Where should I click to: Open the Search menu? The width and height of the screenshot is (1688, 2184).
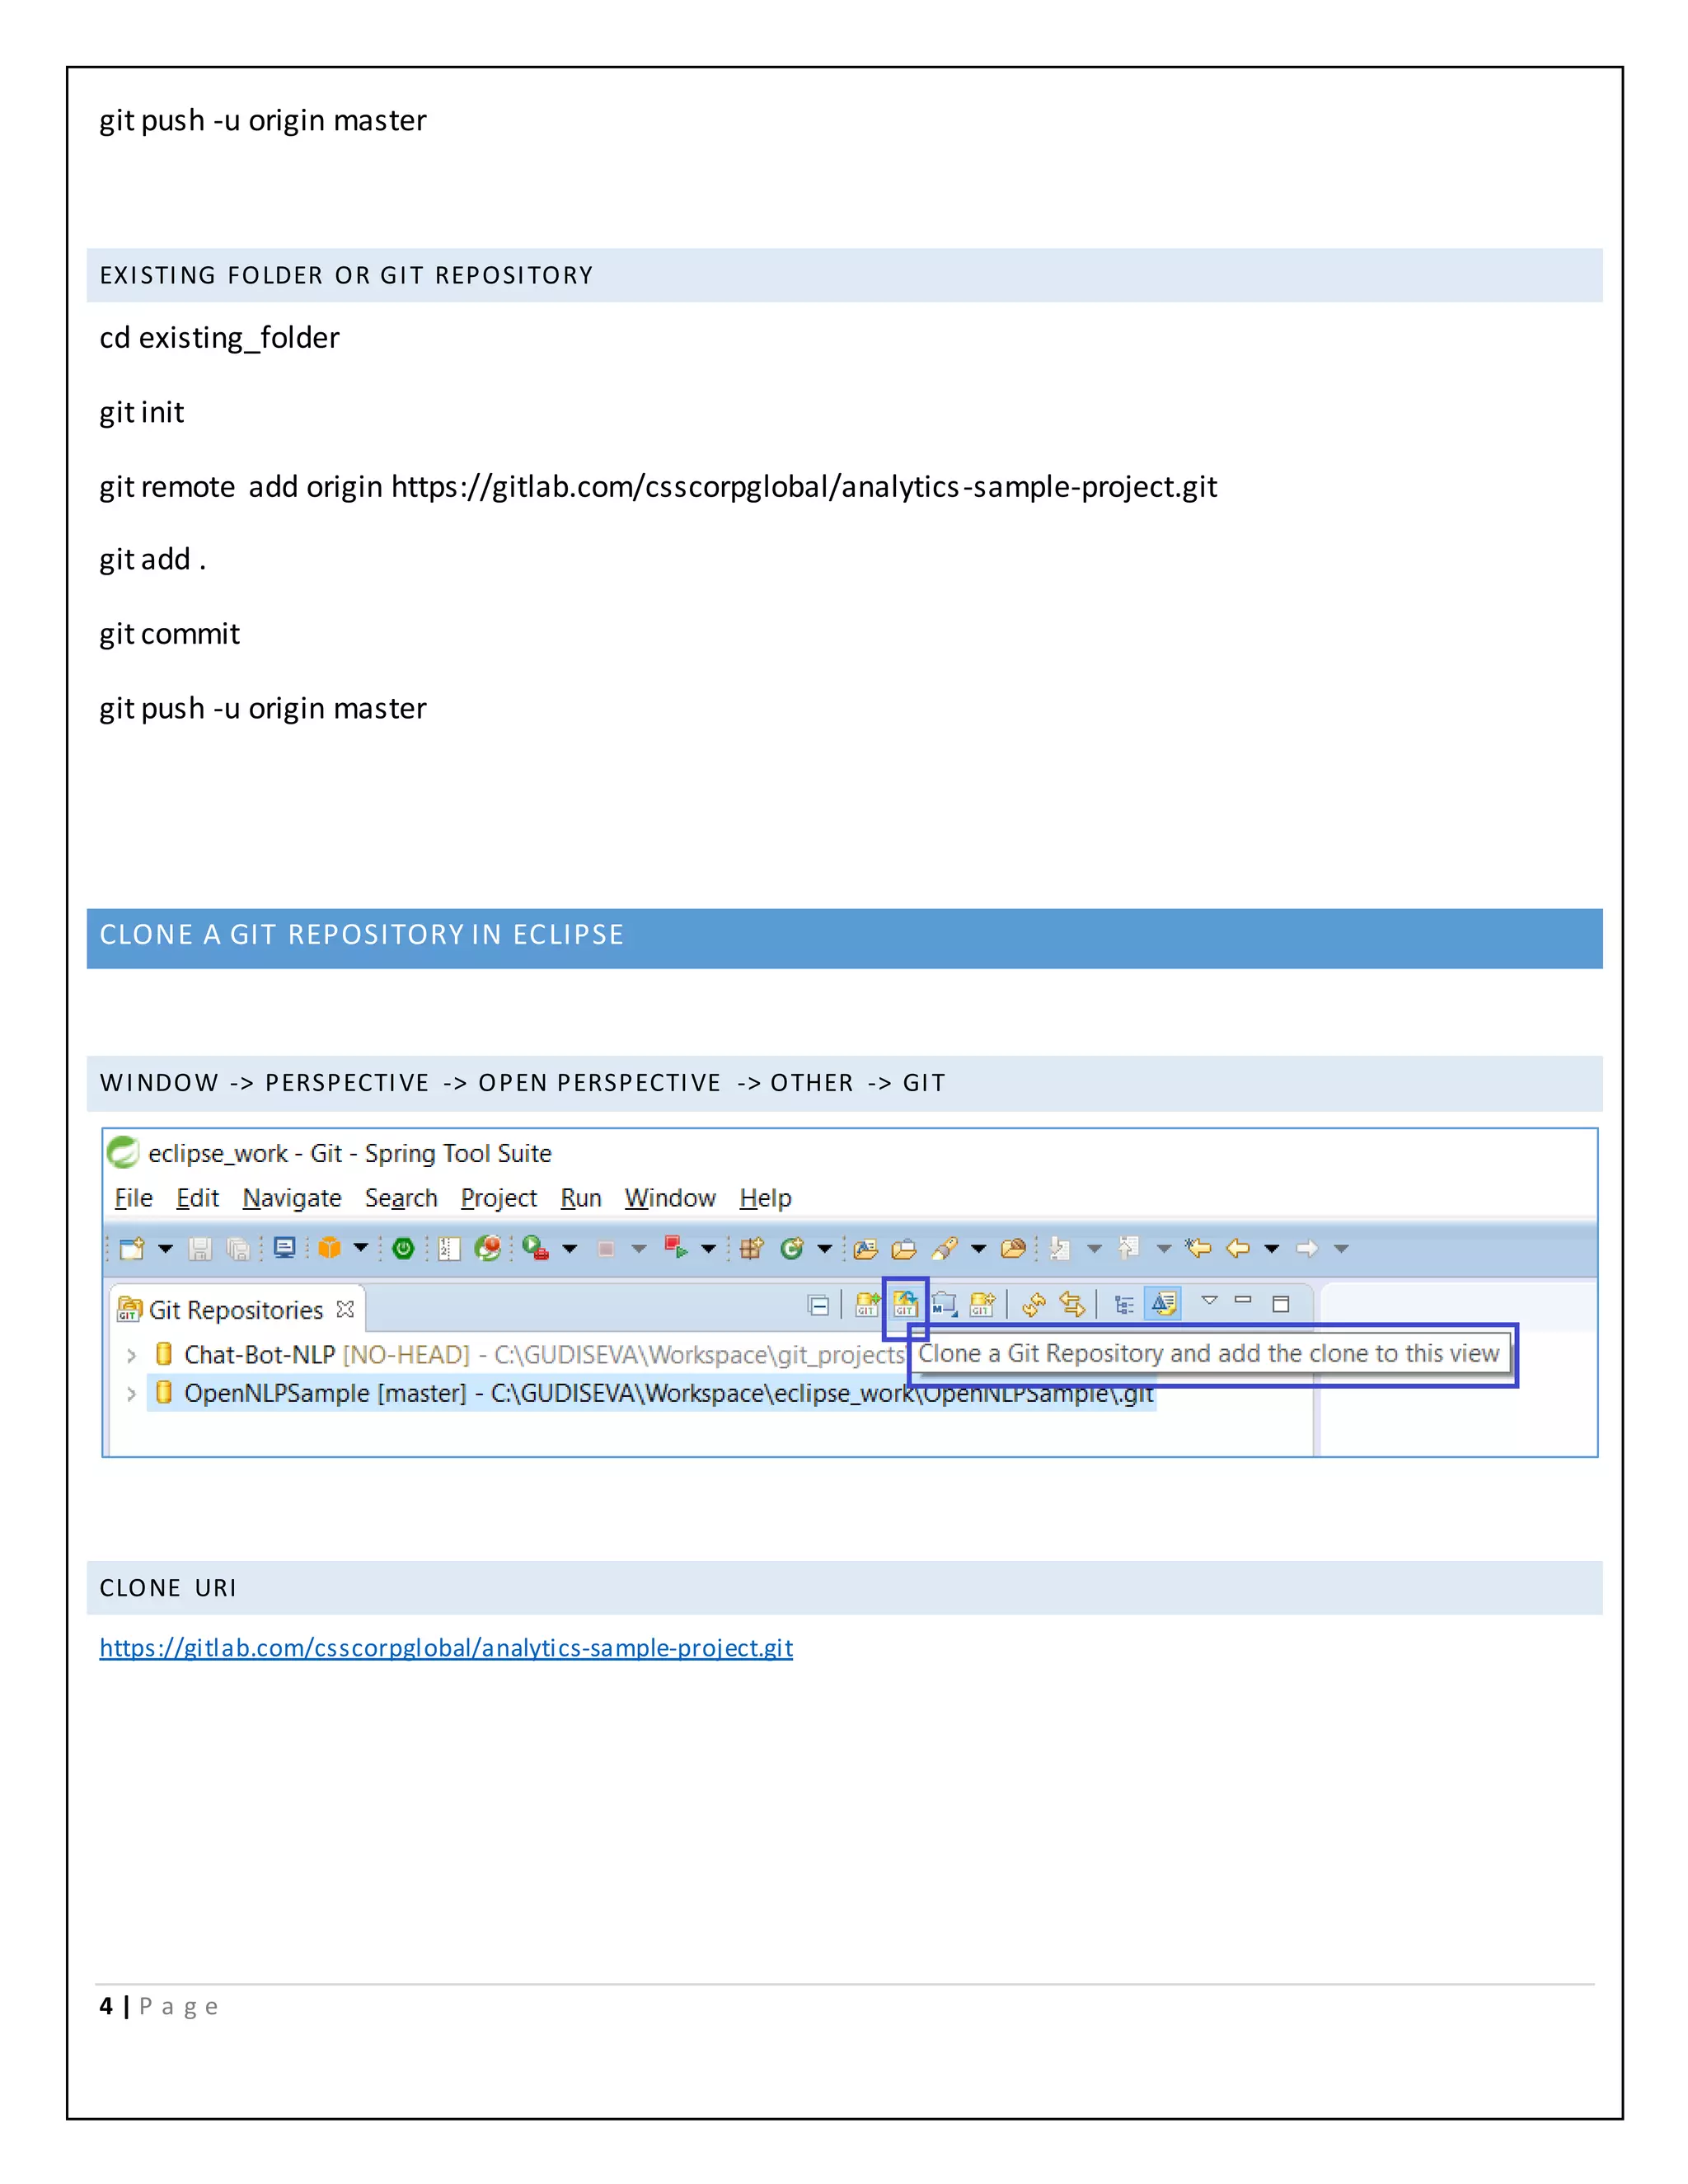[x=401, y=1198]
